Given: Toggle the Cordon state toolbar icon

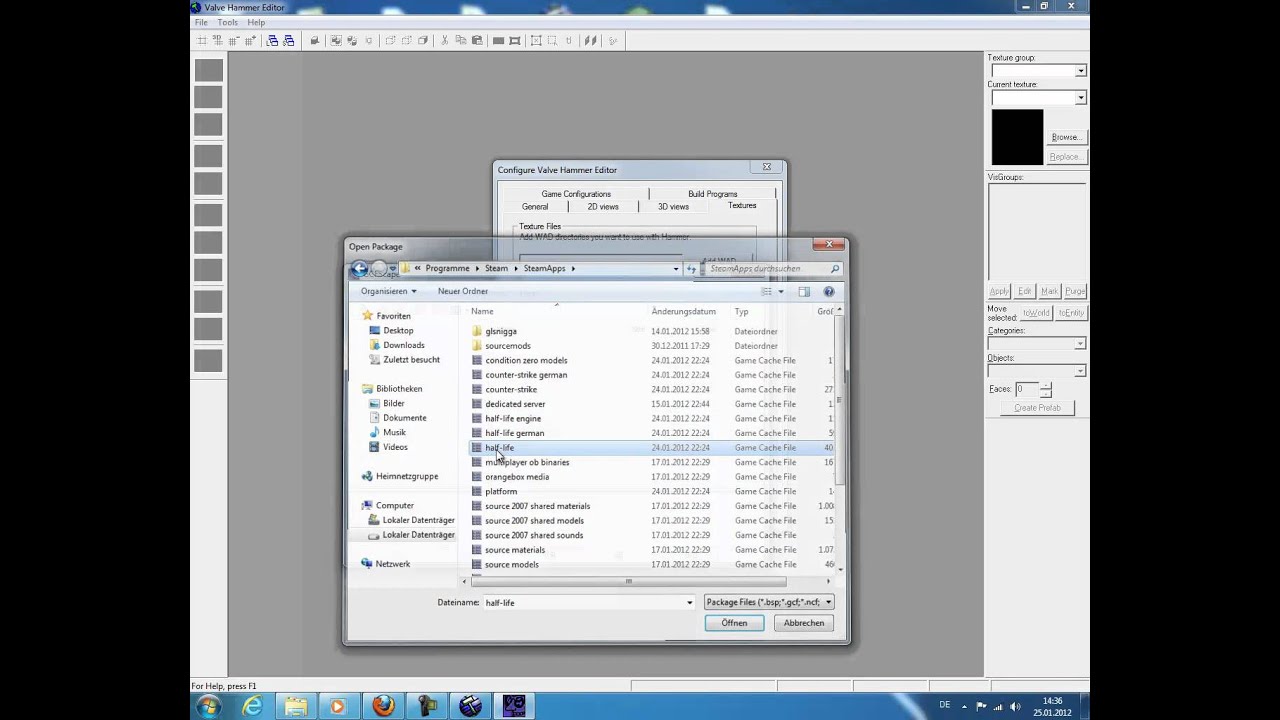Looking at the screenshot, I should pos(498,41).
